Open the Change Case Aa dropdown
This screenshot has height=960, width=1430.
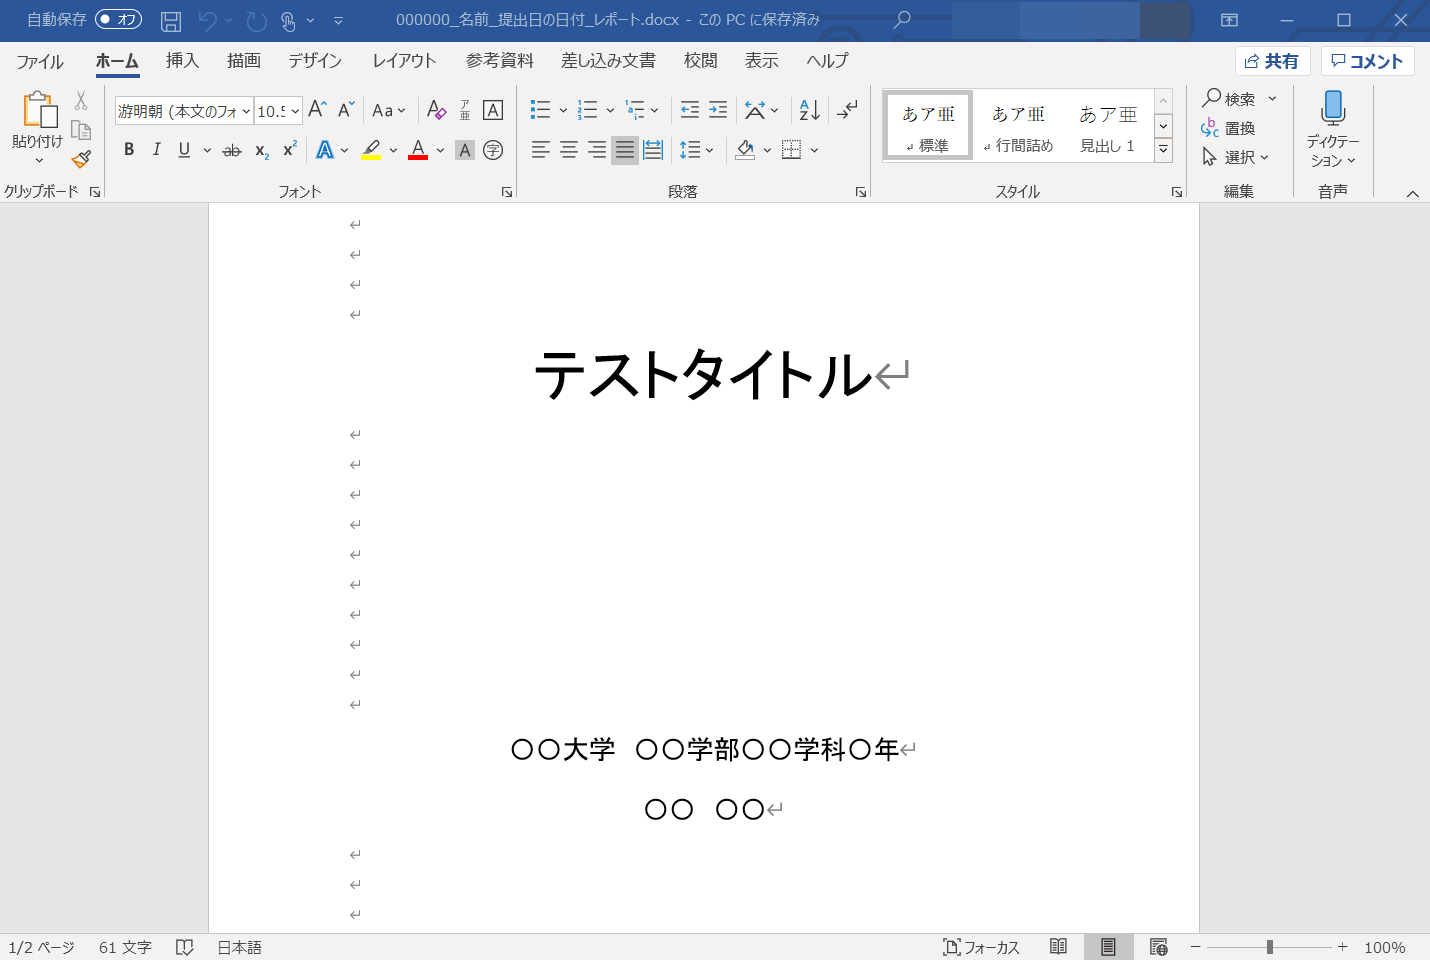tap(388, 110)
